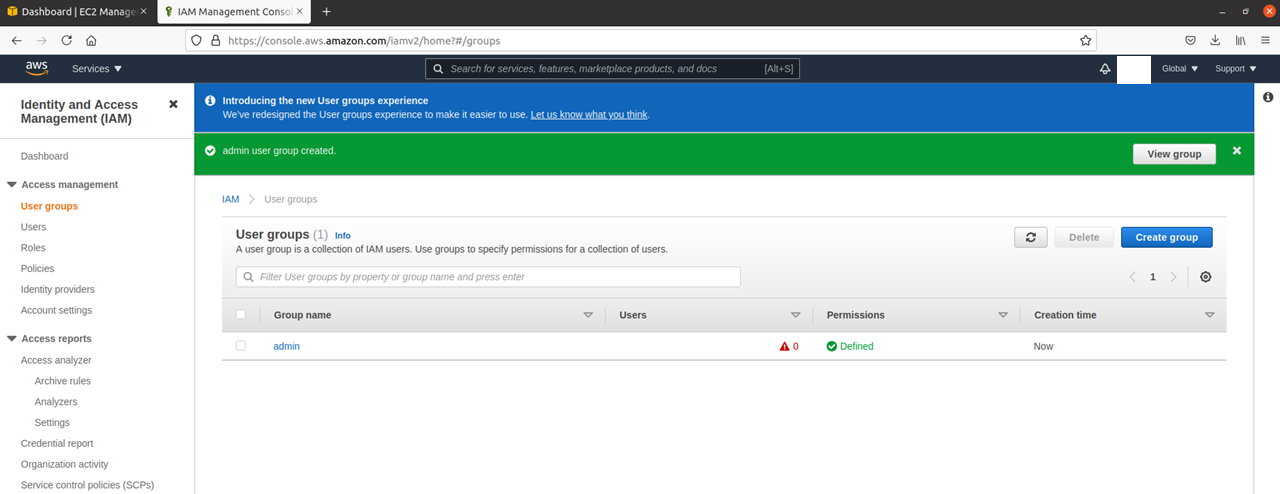Open Organization activity in sidebar
This screenshot has height=494, width=1280.
point(65,465)
